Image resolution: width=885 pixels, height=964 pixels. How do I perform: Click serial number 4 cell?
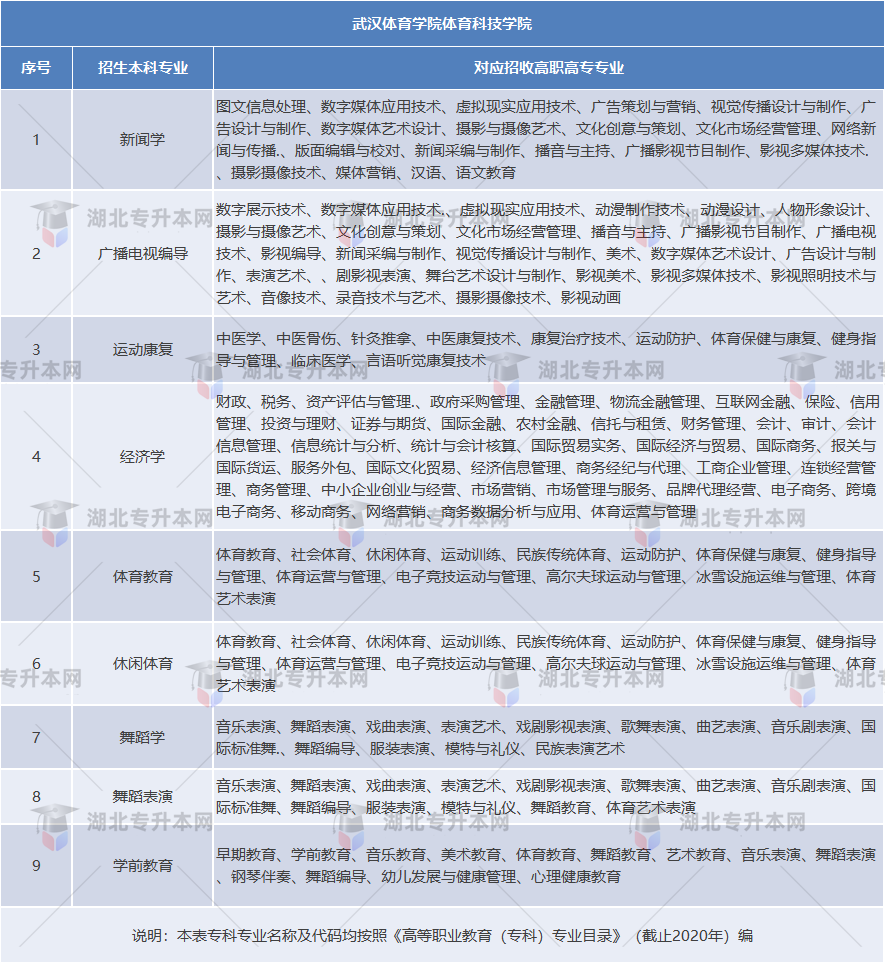point(36,457)
